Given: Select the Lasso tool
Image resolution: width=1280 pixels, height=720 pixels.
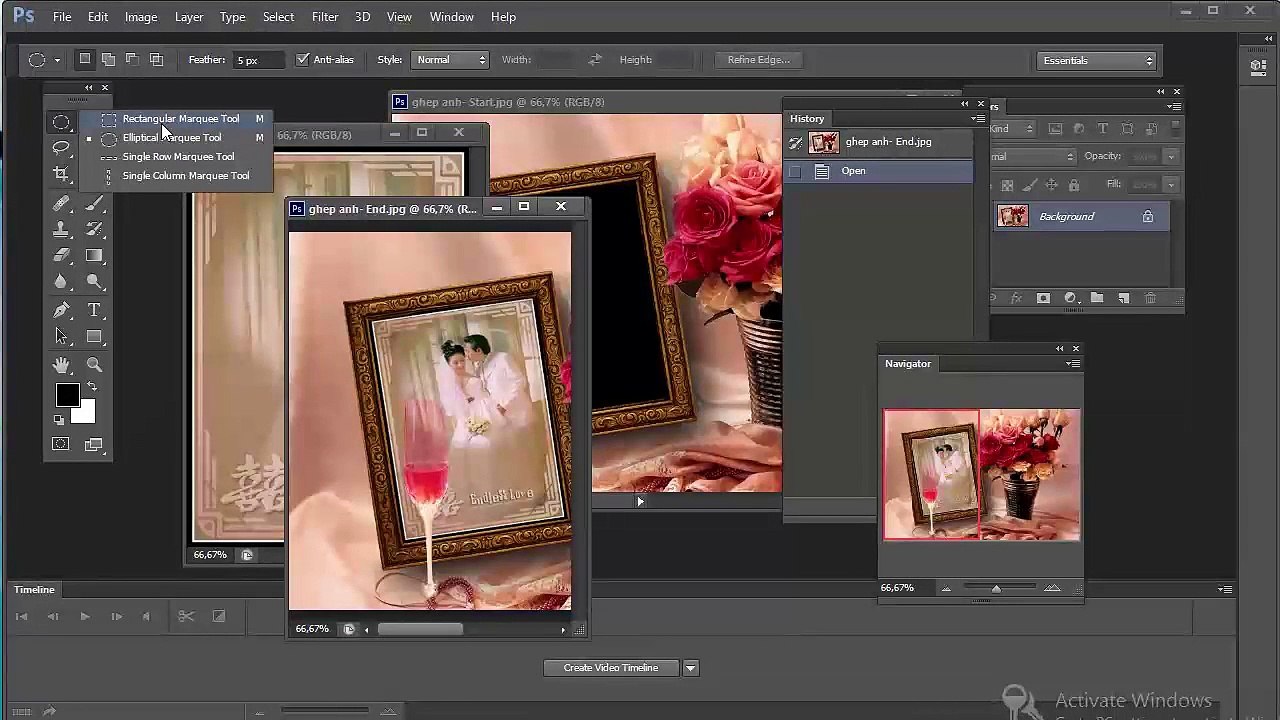Looking at the screenshot, I should pyautogui.click(x=61, y=148).
